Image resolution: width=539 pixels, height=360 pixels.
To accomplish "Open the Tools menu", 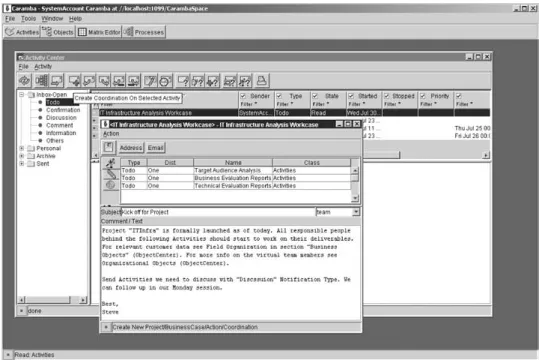I will pos(28,19).
